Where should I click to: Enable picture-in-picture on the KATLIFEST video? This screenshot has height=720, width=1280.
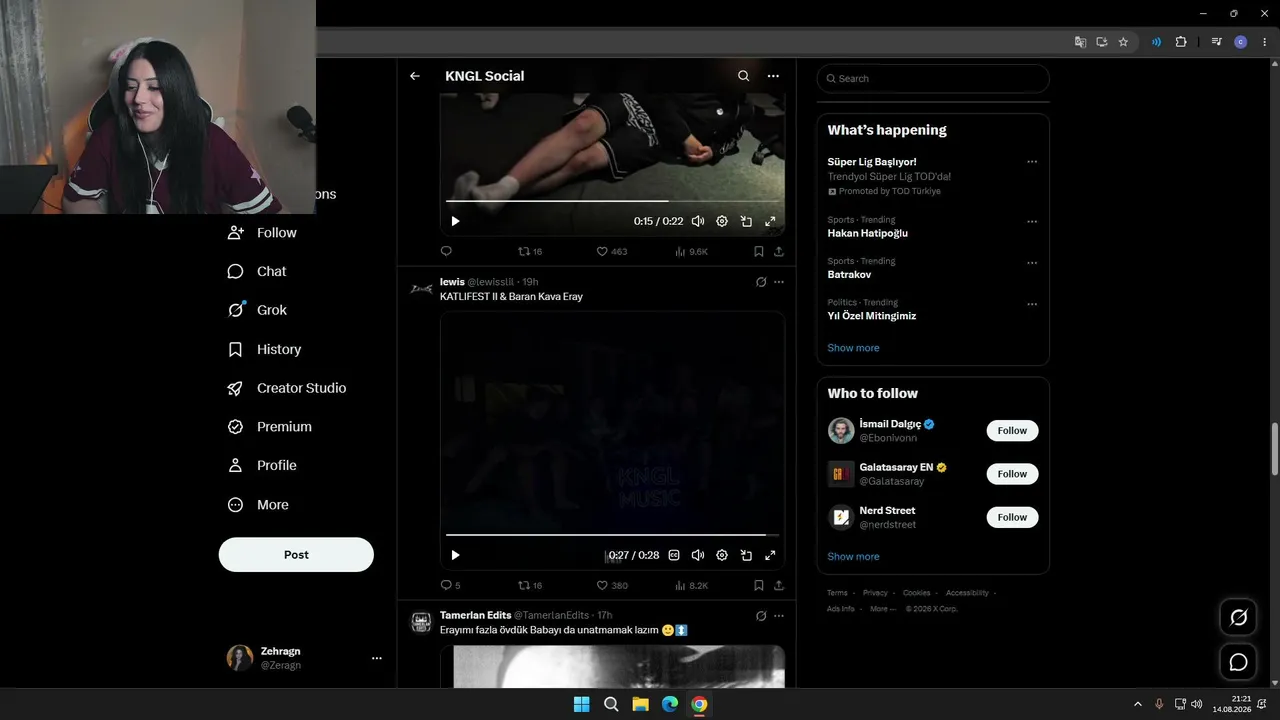[x=746, y=555]
